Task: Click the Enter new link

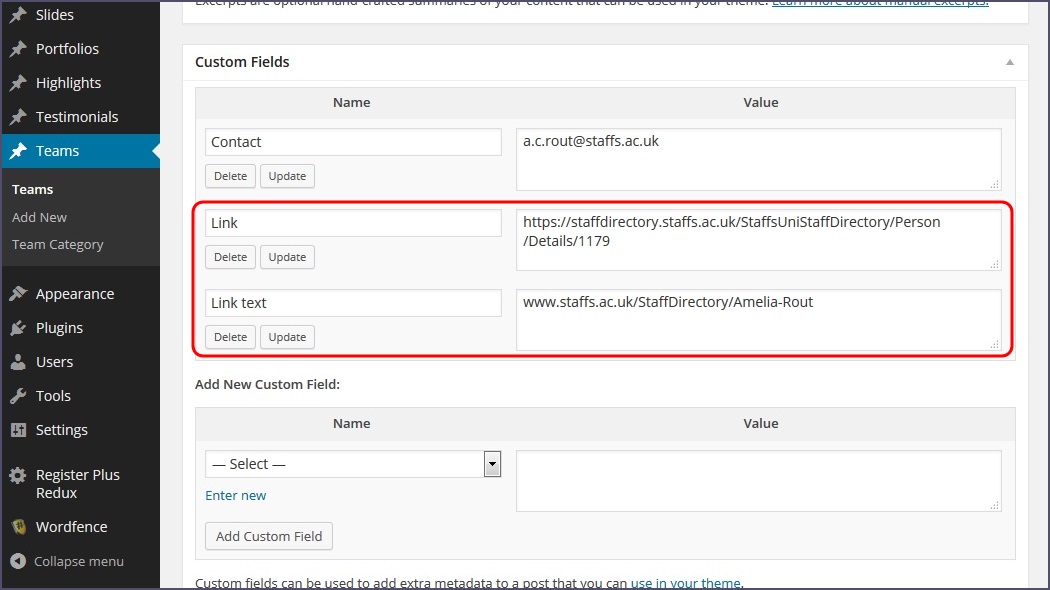Action: point(236,495)
